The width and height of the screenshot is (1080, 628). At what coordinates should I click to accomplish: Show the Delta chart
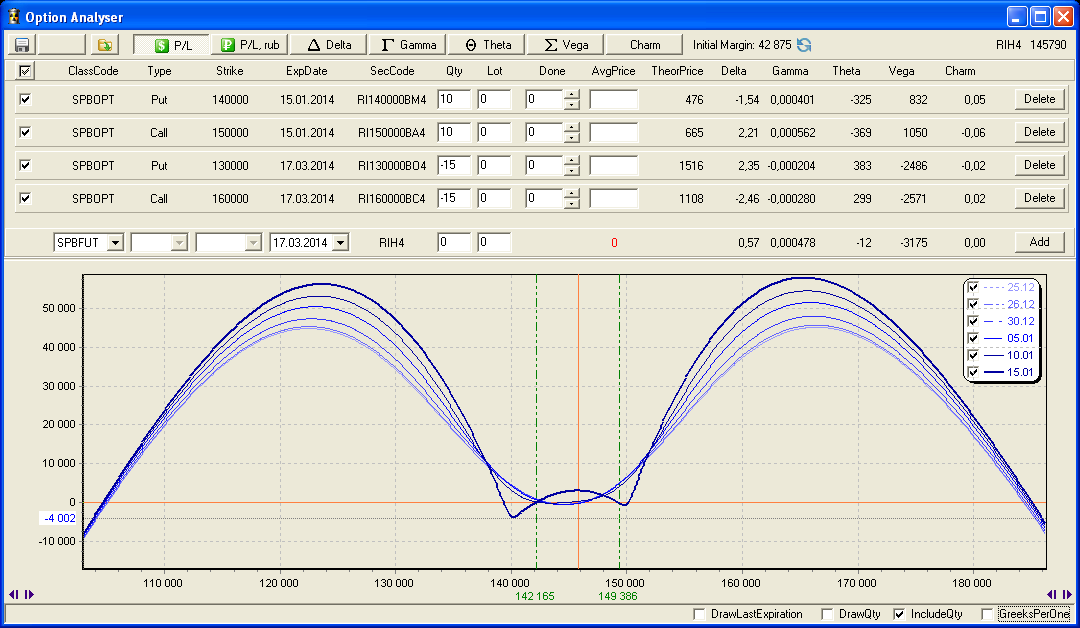[x=329, y=45]
